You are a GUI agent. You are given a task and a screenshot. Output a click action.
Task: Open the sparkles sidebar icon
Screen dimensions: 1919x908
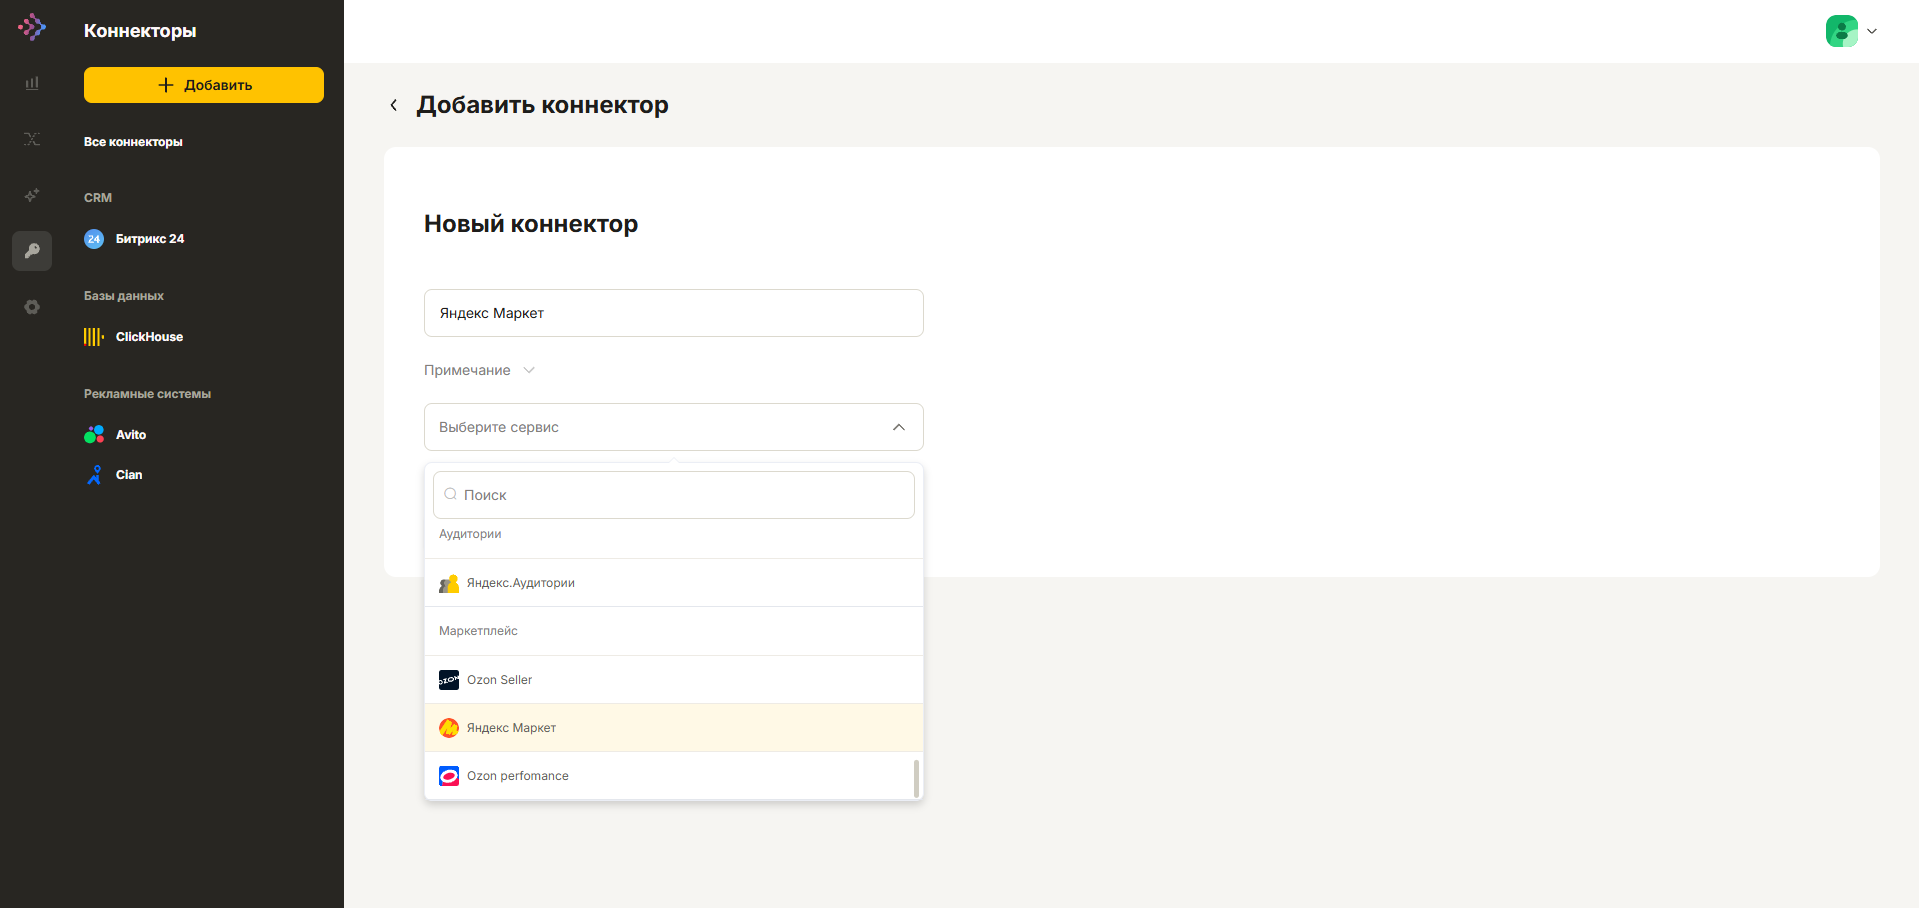point(32,195)
